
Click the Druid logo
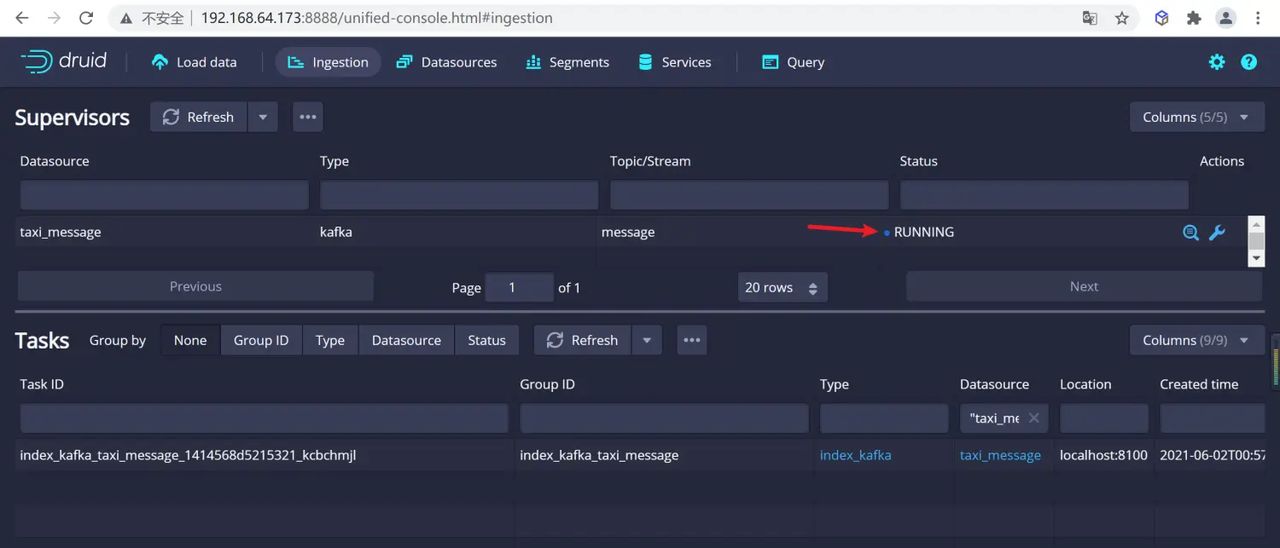click(x=64, y=61)
